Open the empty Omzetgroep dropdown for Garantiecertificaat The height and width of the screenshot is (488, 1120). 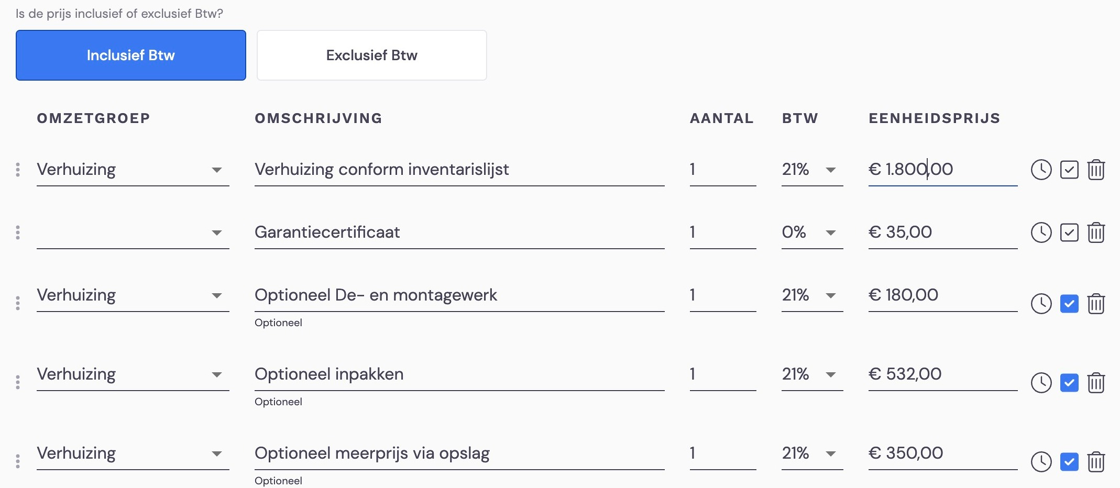[133, 233]
